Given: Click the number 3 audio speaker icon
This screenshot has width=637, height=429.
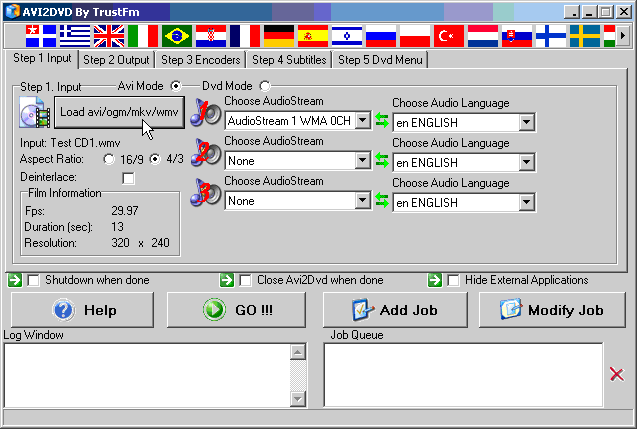Looking at the screenshot, I should point(206,193).
